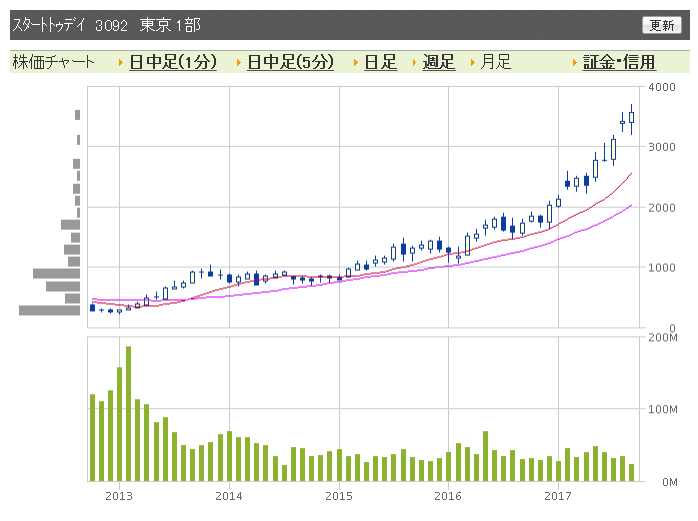Click orange arrow before 月足
The width and height of the screenshot is (698, 521).
(x=473, y=63)
